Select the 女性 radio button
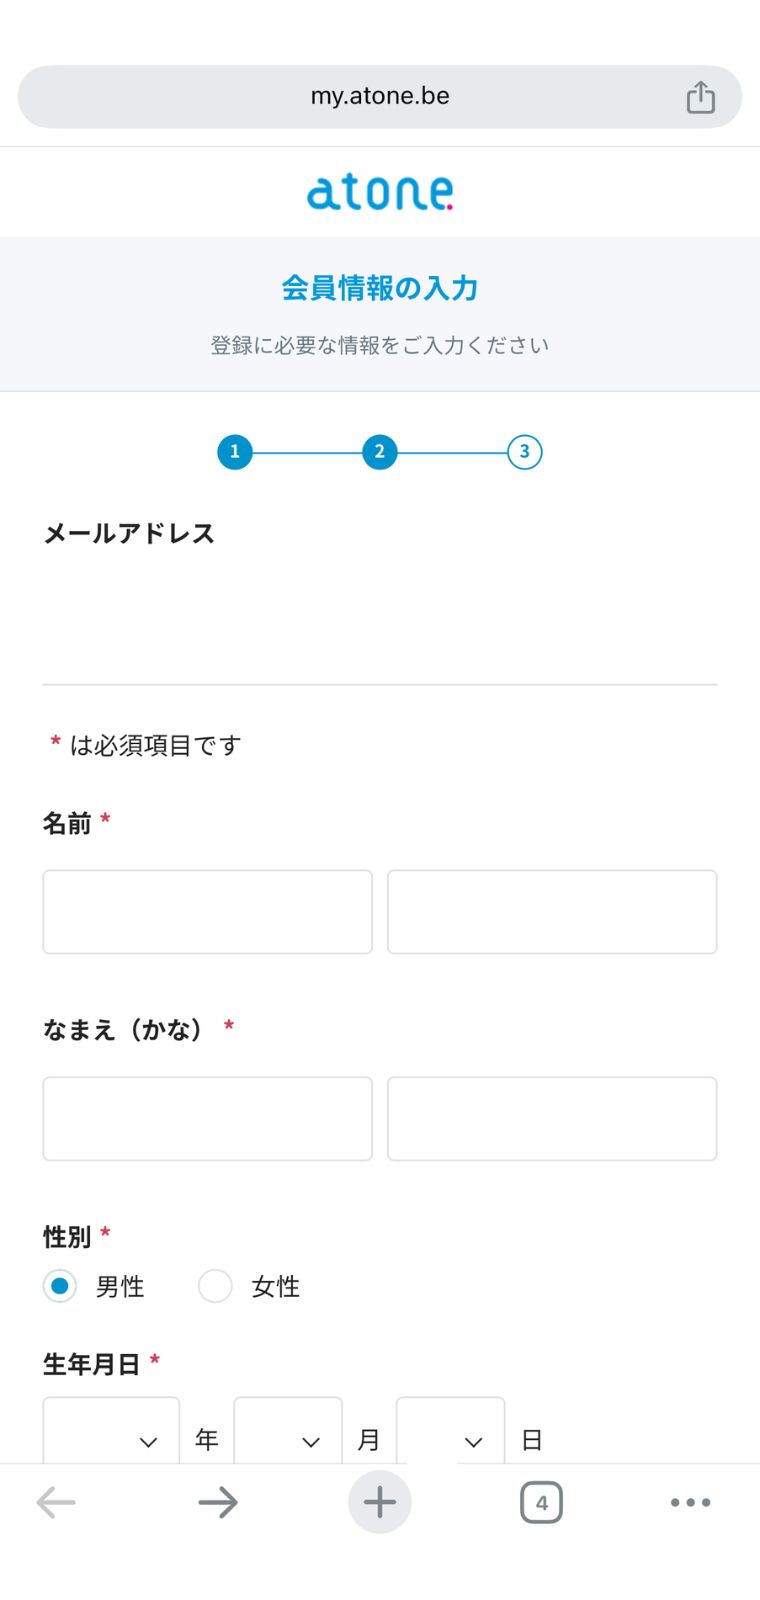760x1600 pixels. (215, 1286)
